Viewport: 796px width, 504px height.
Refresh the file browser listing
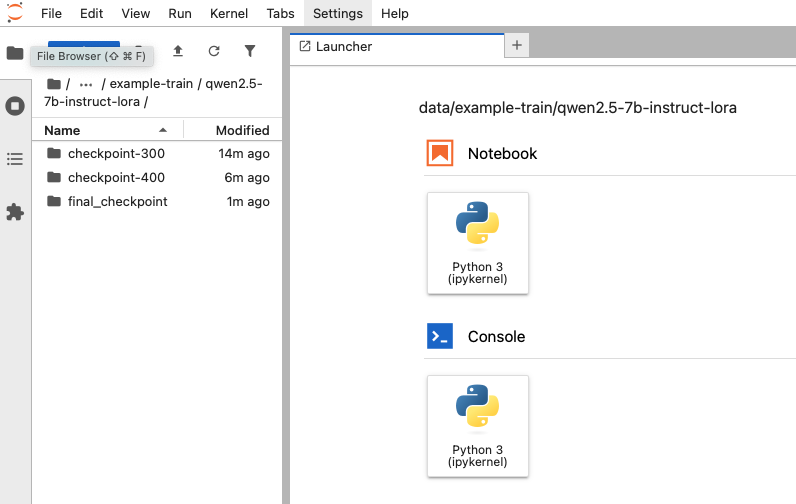[214, 51]
